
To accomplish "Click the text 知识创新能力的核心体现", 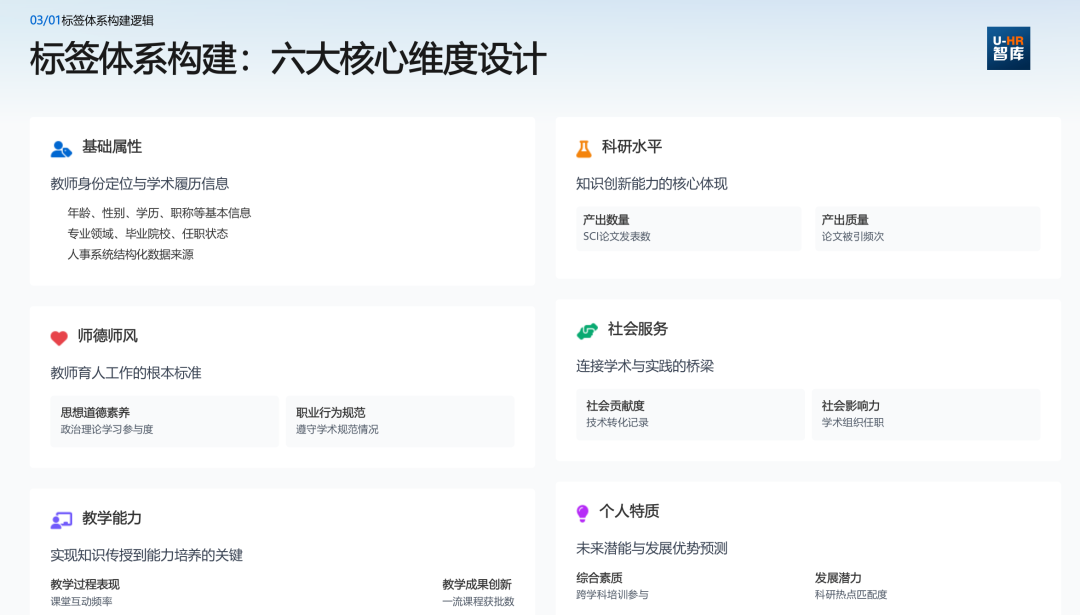I will point(652,184).
